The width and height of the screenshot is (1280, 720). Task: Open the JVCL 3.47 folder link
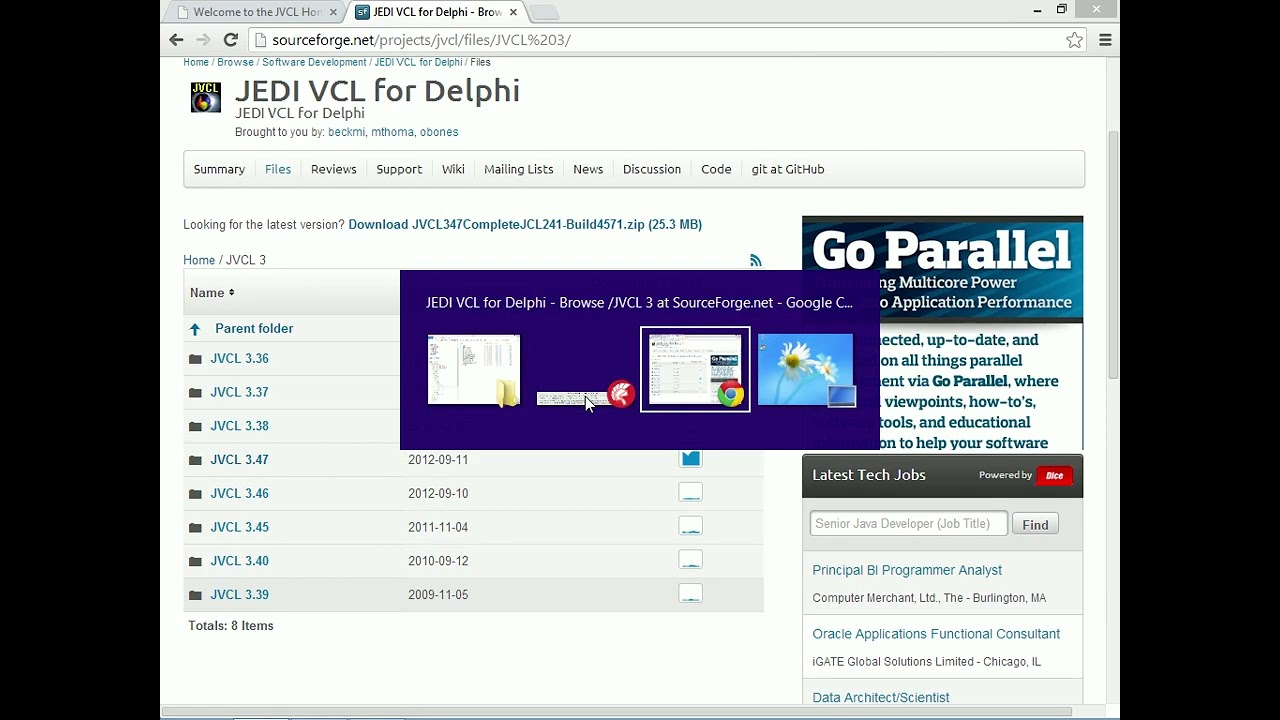point(239,460)
